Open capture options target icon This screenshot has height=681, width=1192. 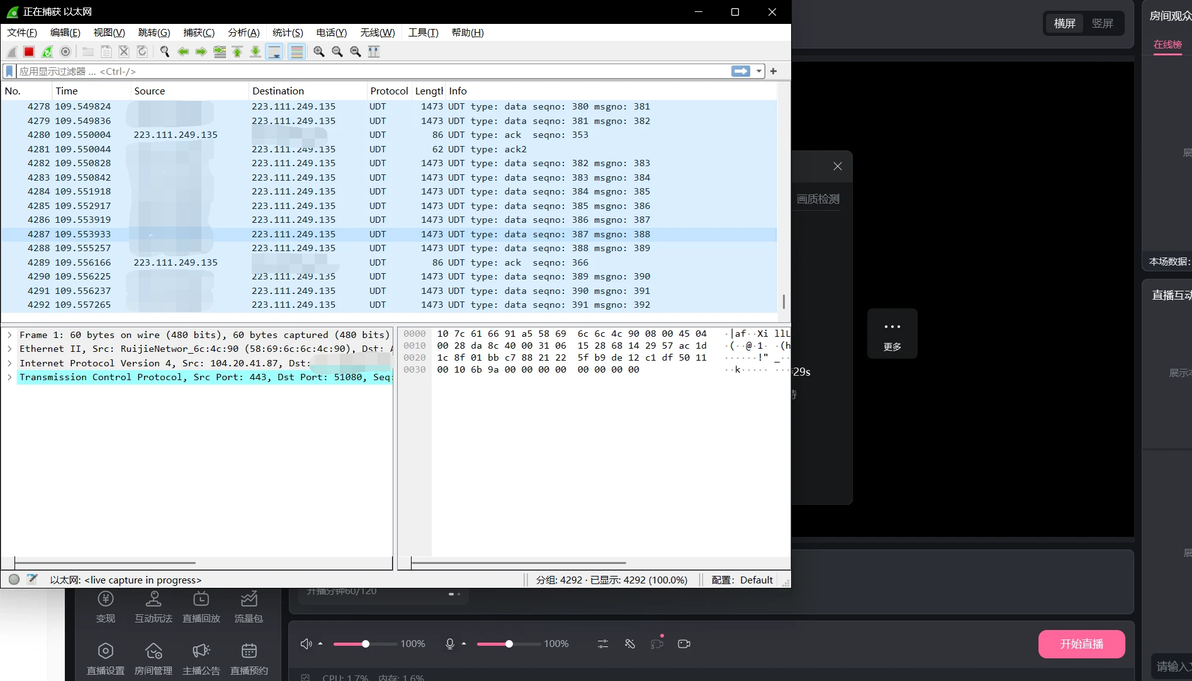[x=65, y=52]
